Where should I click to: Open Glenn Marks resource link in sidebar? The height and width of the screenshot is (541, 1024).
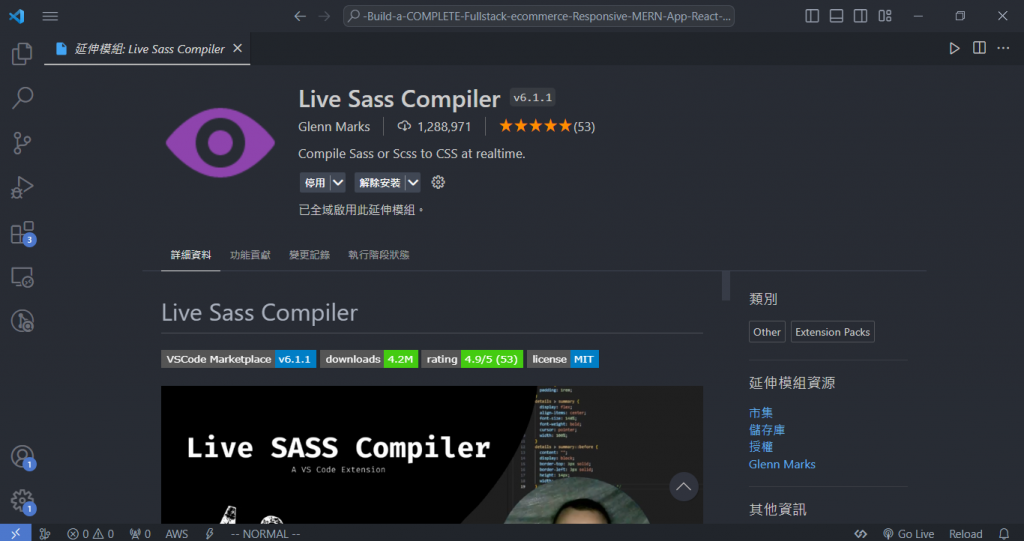tap(782, 465)
